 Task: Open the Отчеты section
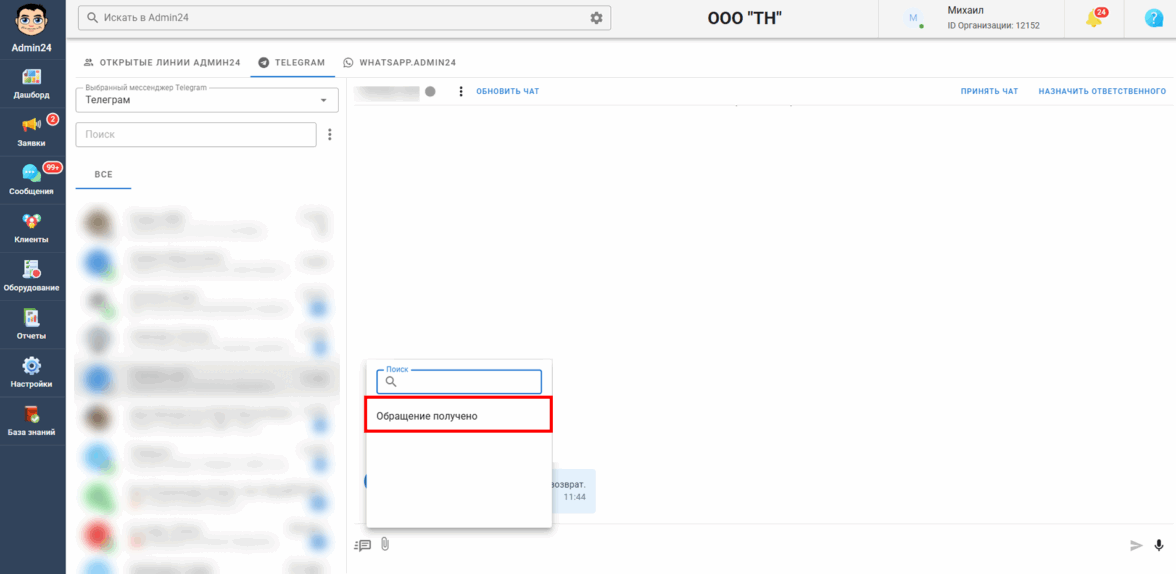[32, 325]
